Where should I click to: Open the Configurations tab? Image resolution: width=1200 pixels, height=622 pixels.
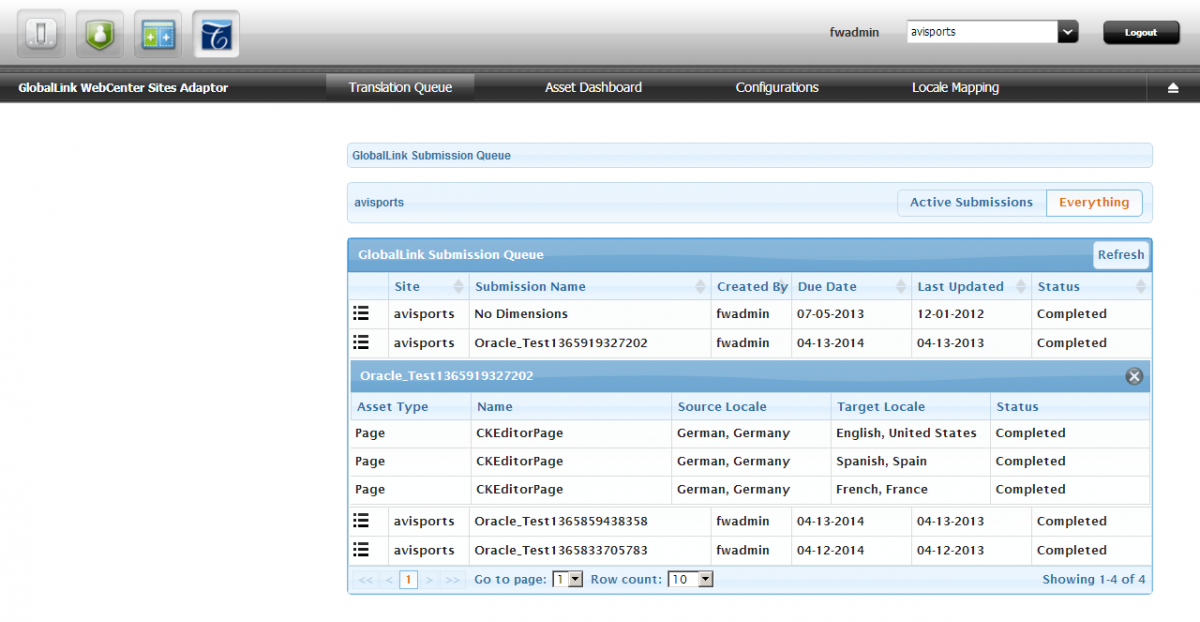[x=777, y=88]
